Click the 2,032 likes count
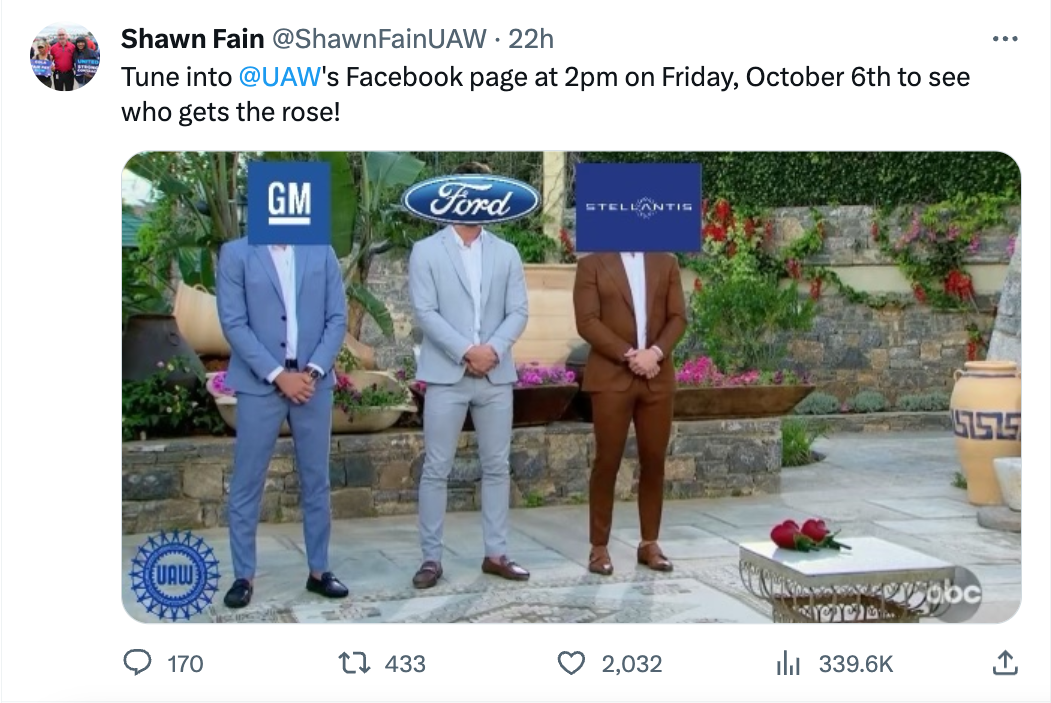 point(632,663)
